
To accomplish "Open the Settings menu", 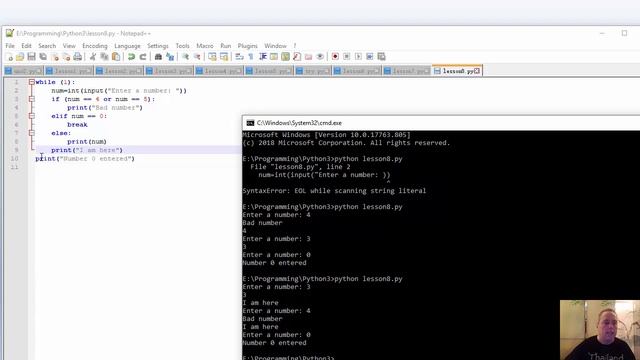I will 158,46.
